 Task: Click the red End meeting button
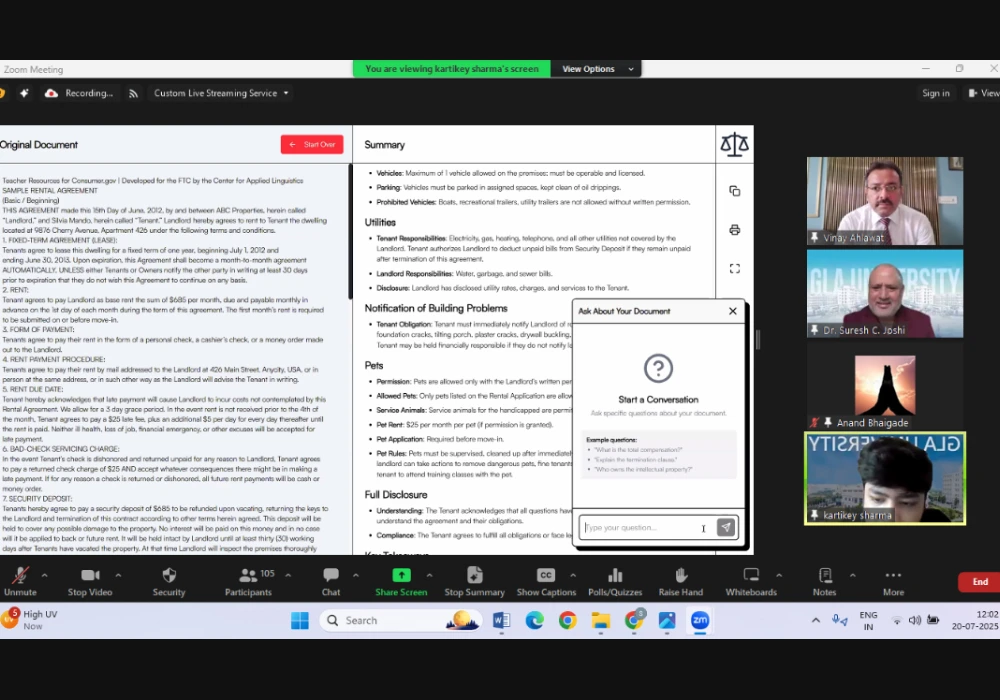click(x=979, y=582)
